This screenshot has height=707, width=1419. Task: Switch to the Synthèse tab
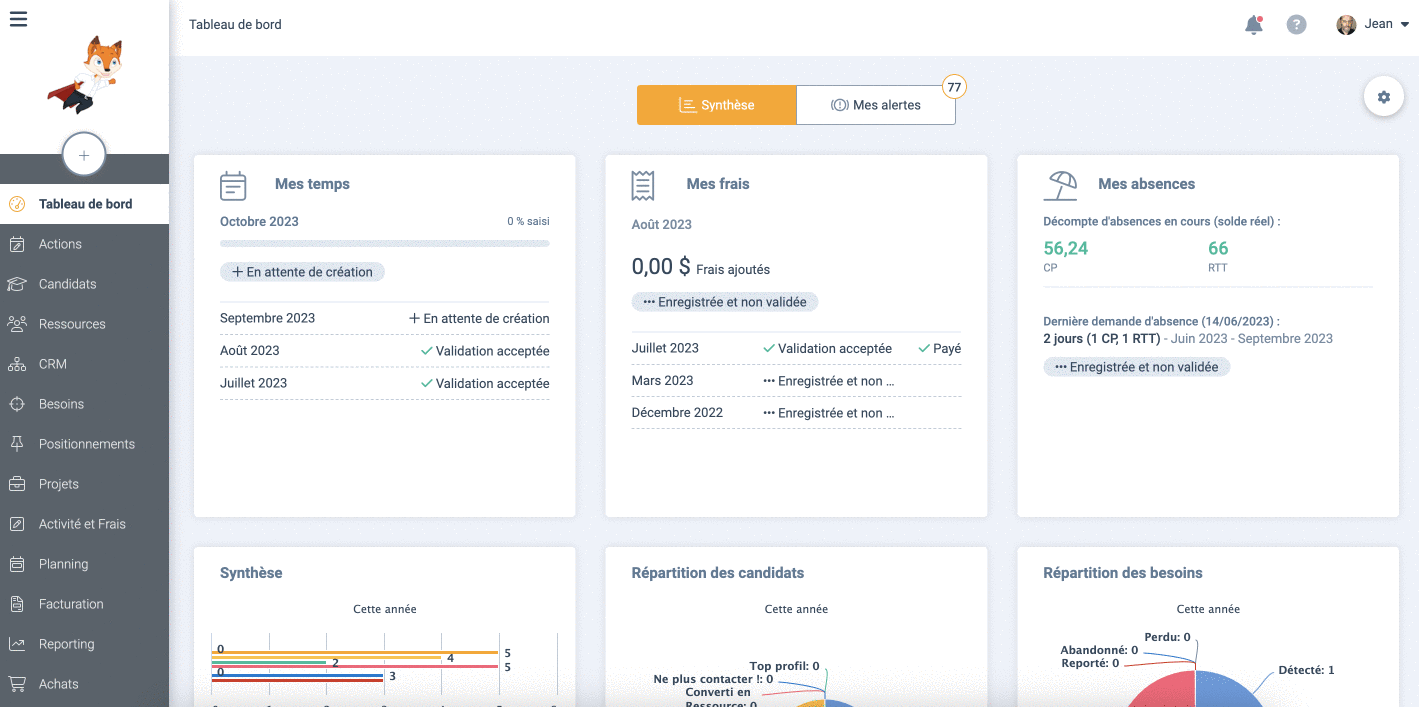coord(716,105)
